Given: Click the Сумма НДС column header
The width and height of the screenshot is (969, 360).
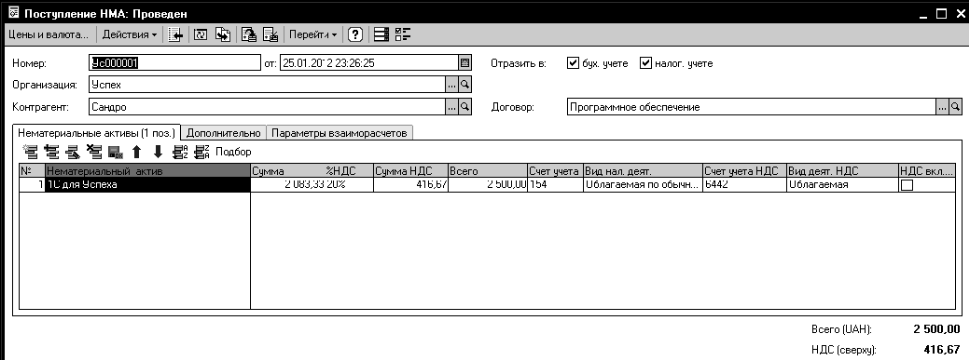Looking at the screenshot, I should tap(411, 171).
